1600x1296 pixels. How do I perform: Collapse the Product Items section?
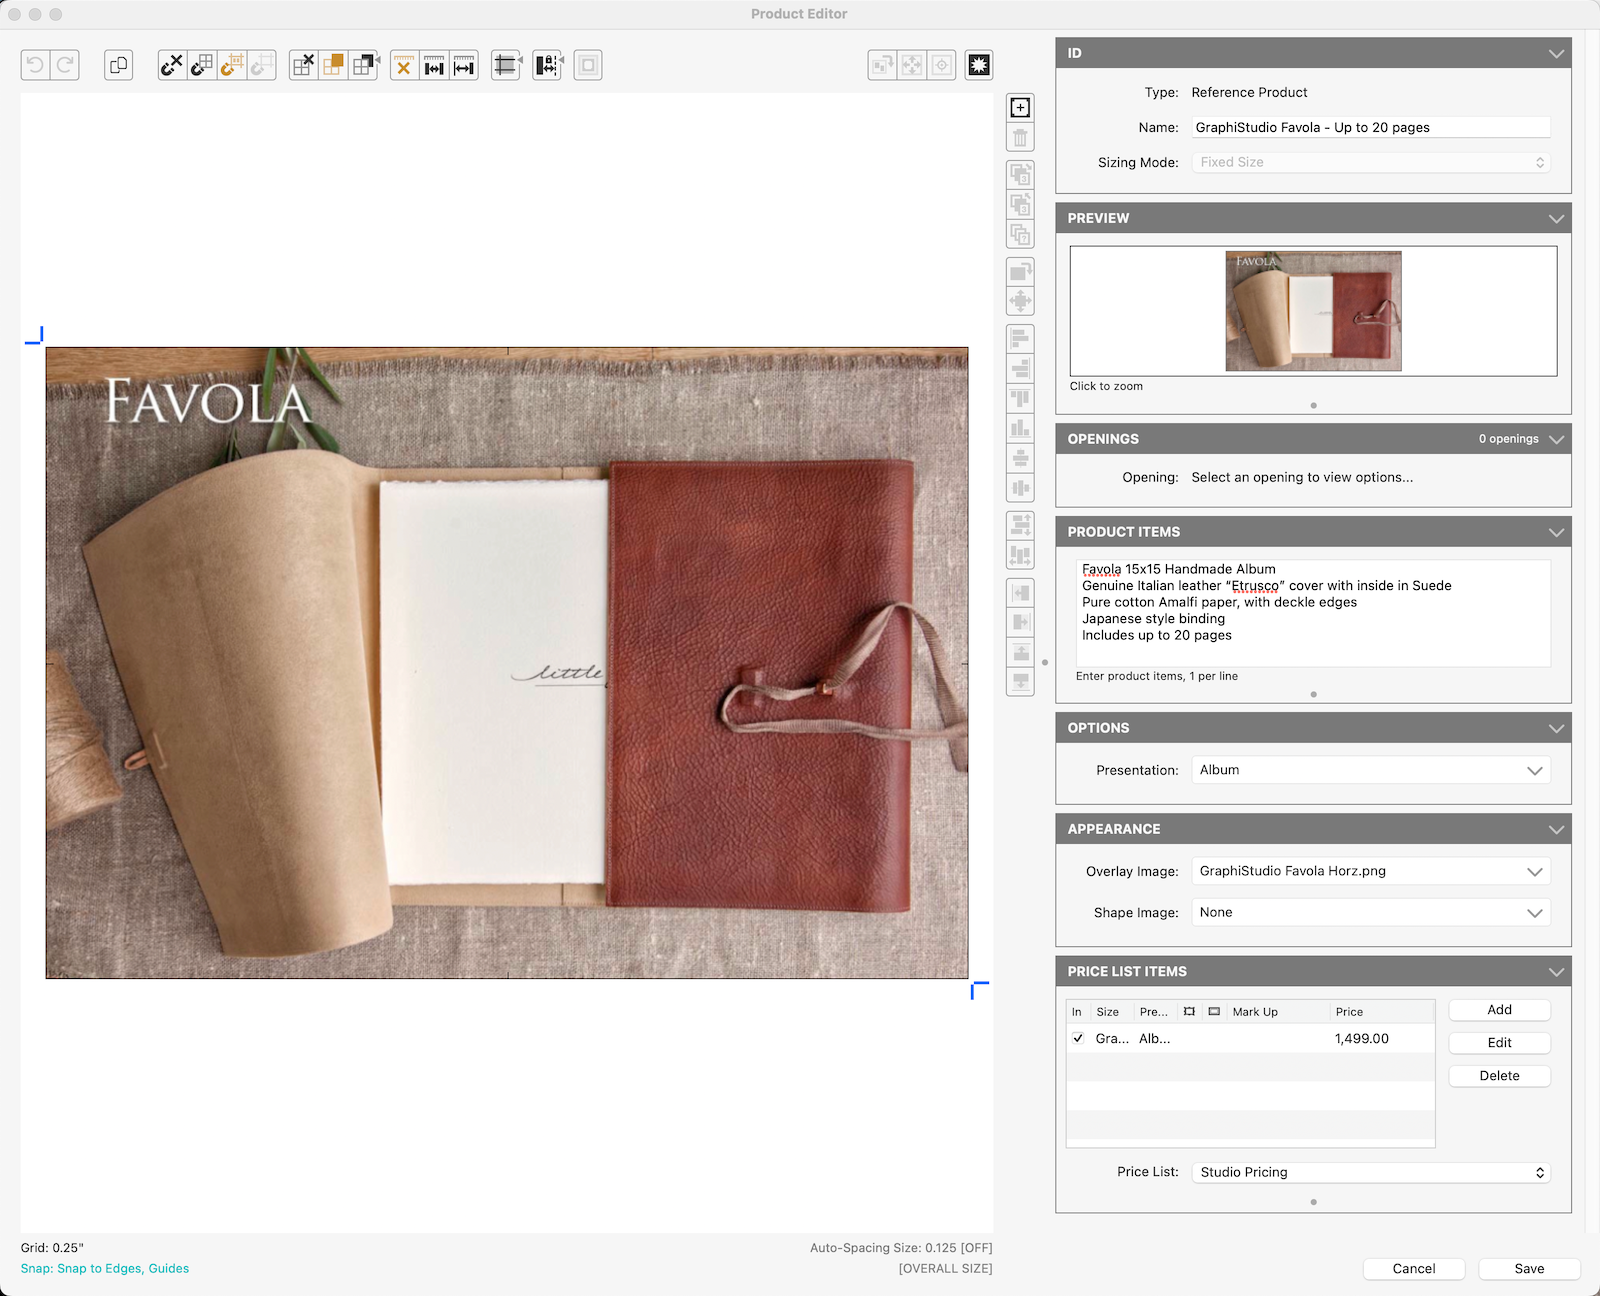coord(1556,532)
